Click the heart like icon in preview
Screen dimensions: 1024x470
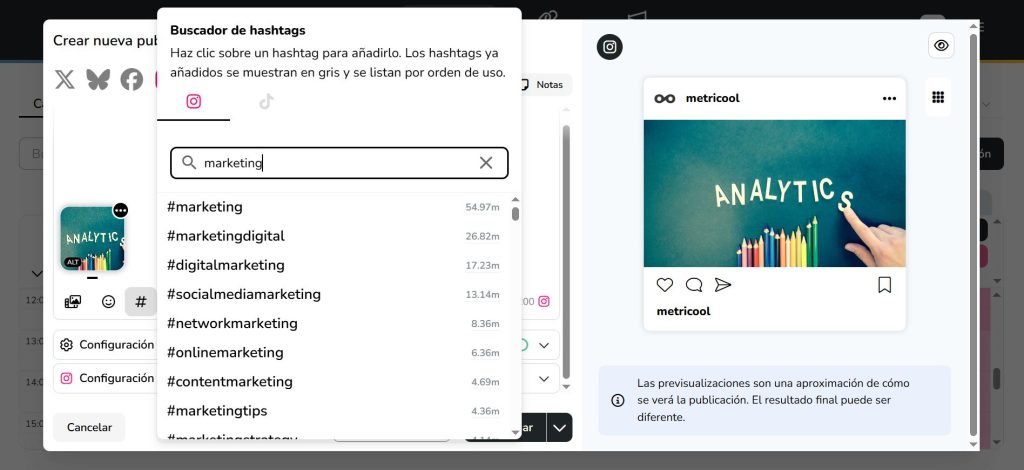[665, 285]
